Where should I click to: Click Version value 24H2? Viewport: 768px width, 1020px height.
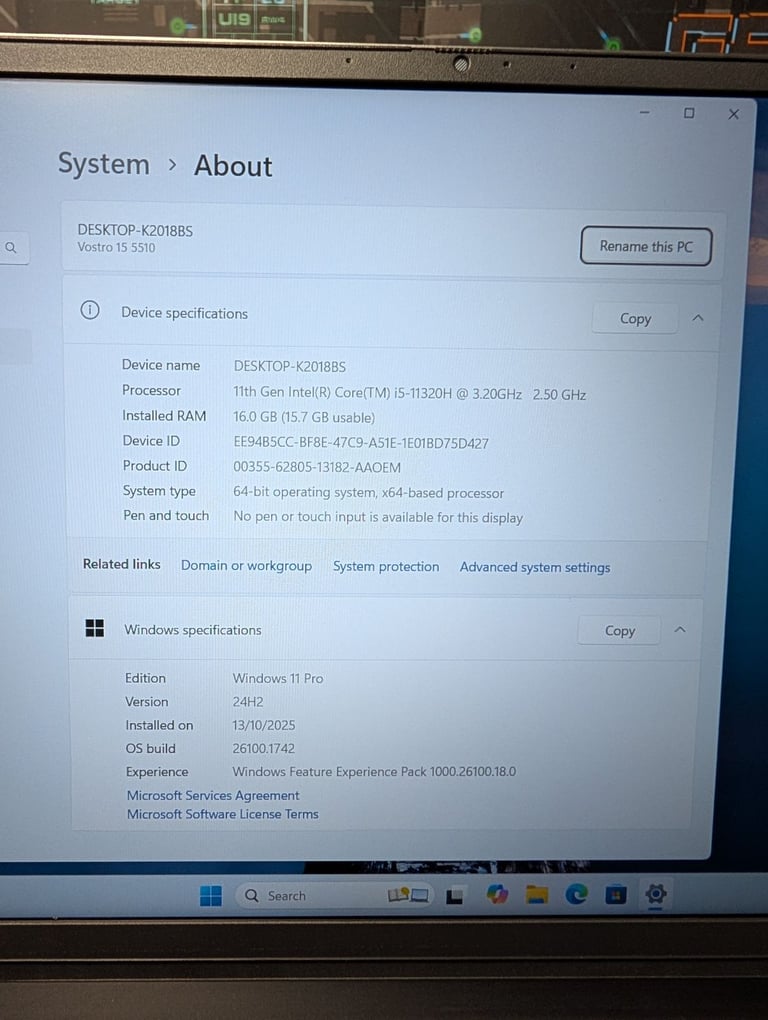[x=248, y=702]
